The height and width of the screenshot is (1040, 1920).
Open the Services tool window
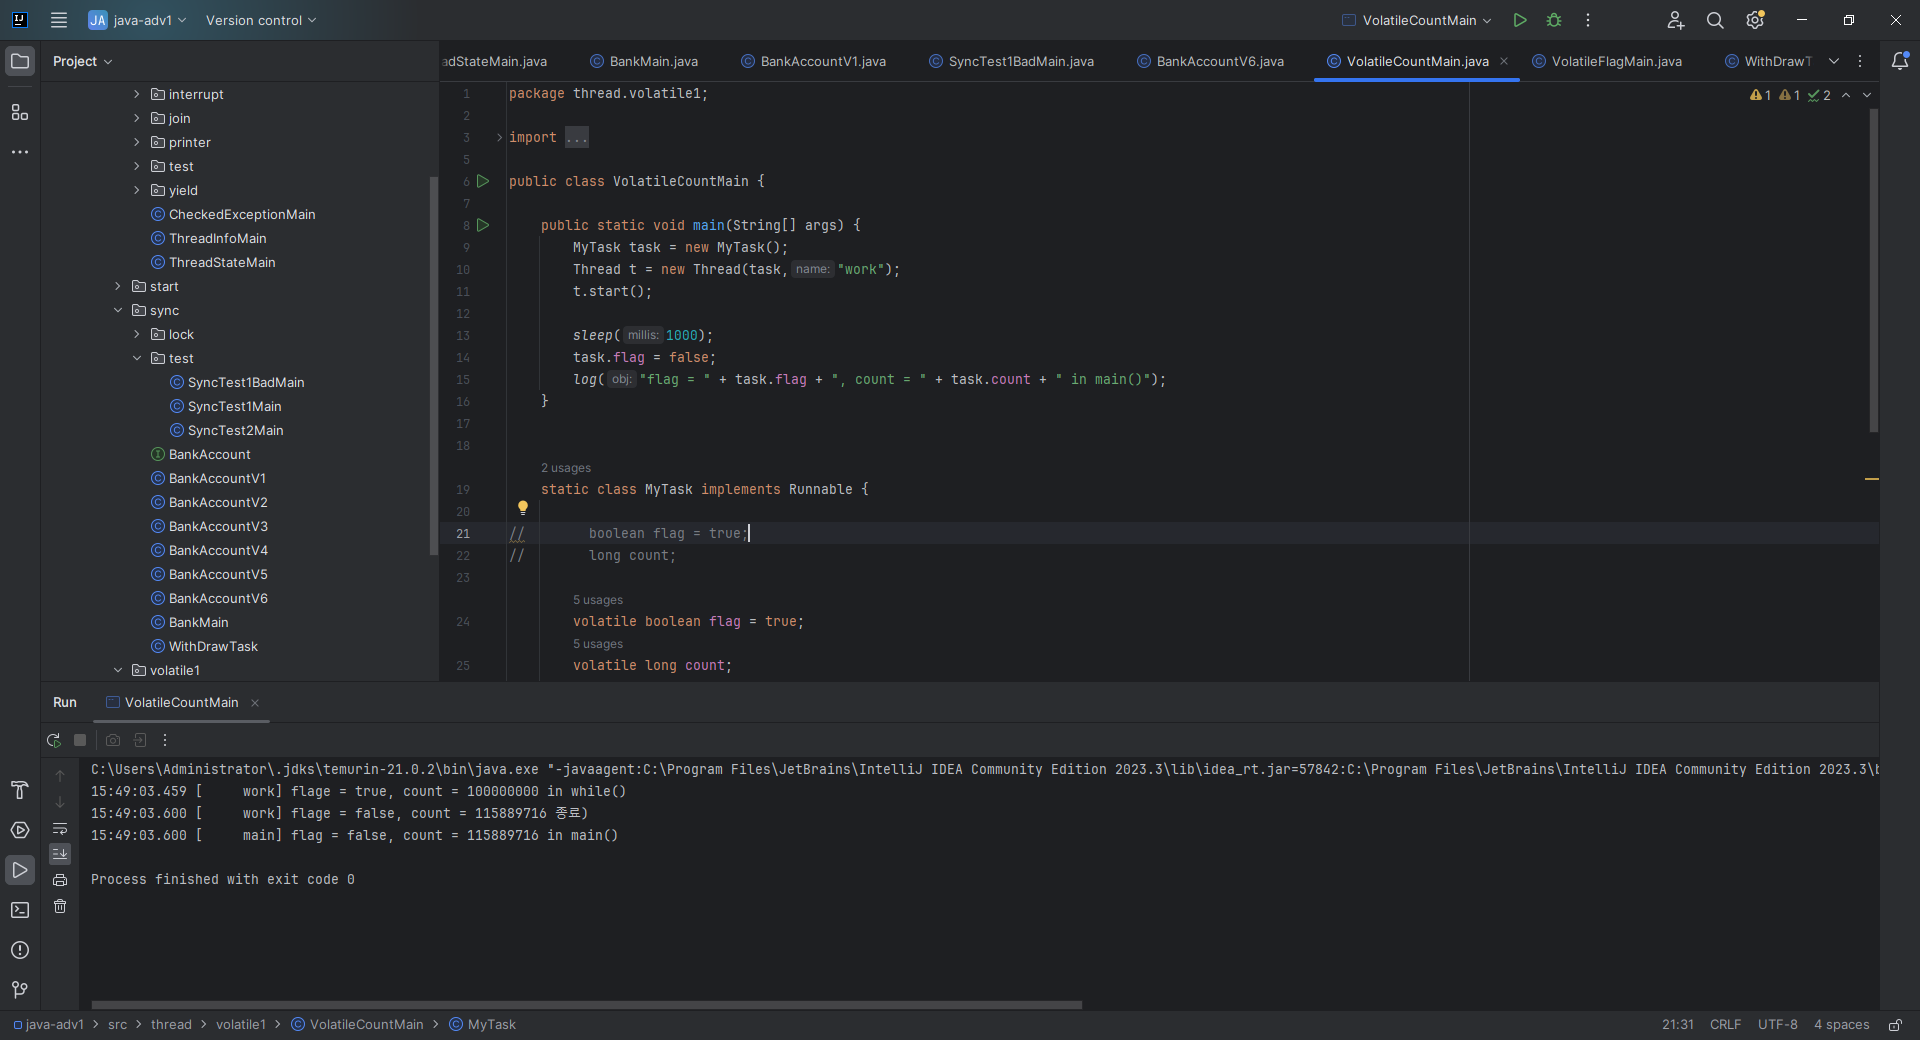pyautogui.click(x=20, y=830)
